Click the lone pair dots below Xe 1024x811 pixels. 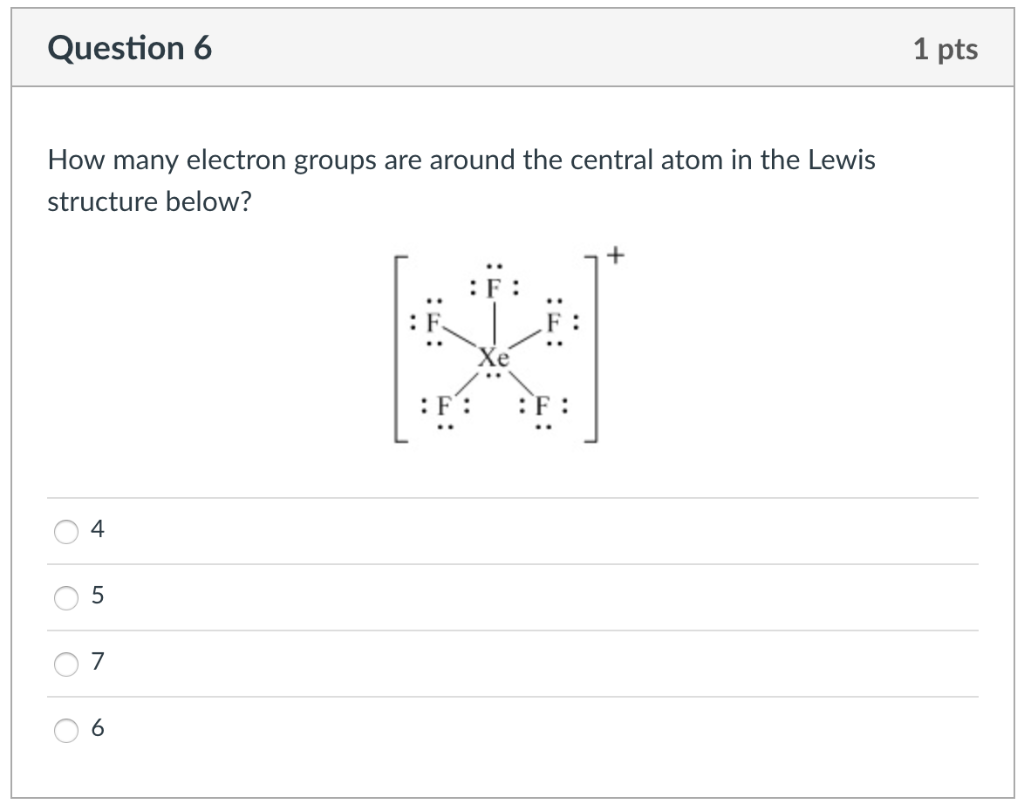493,377
